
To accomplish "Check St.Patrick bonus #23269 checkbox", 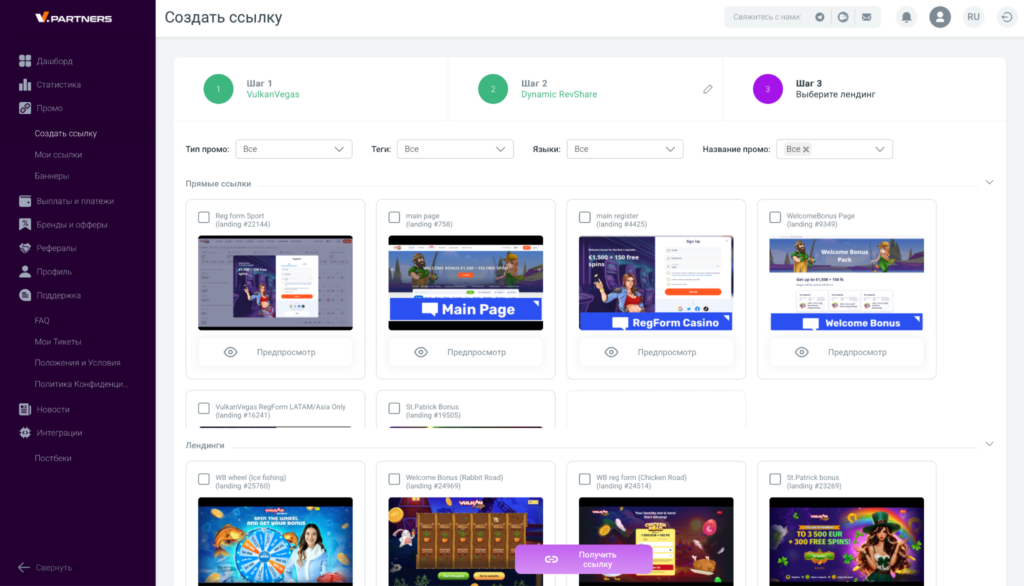I will pos(775,479).
